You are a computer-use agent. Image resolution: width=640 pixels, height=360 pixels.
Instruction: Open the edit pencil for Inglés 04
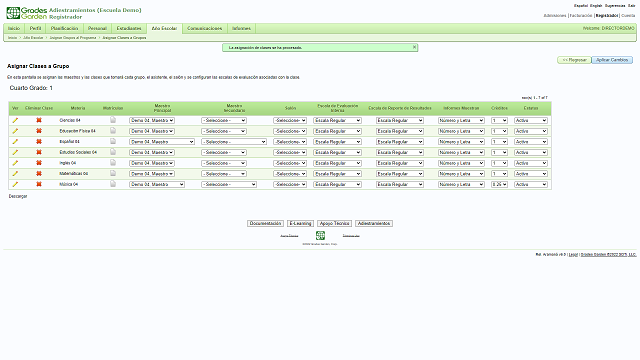[x=15, y=163]
